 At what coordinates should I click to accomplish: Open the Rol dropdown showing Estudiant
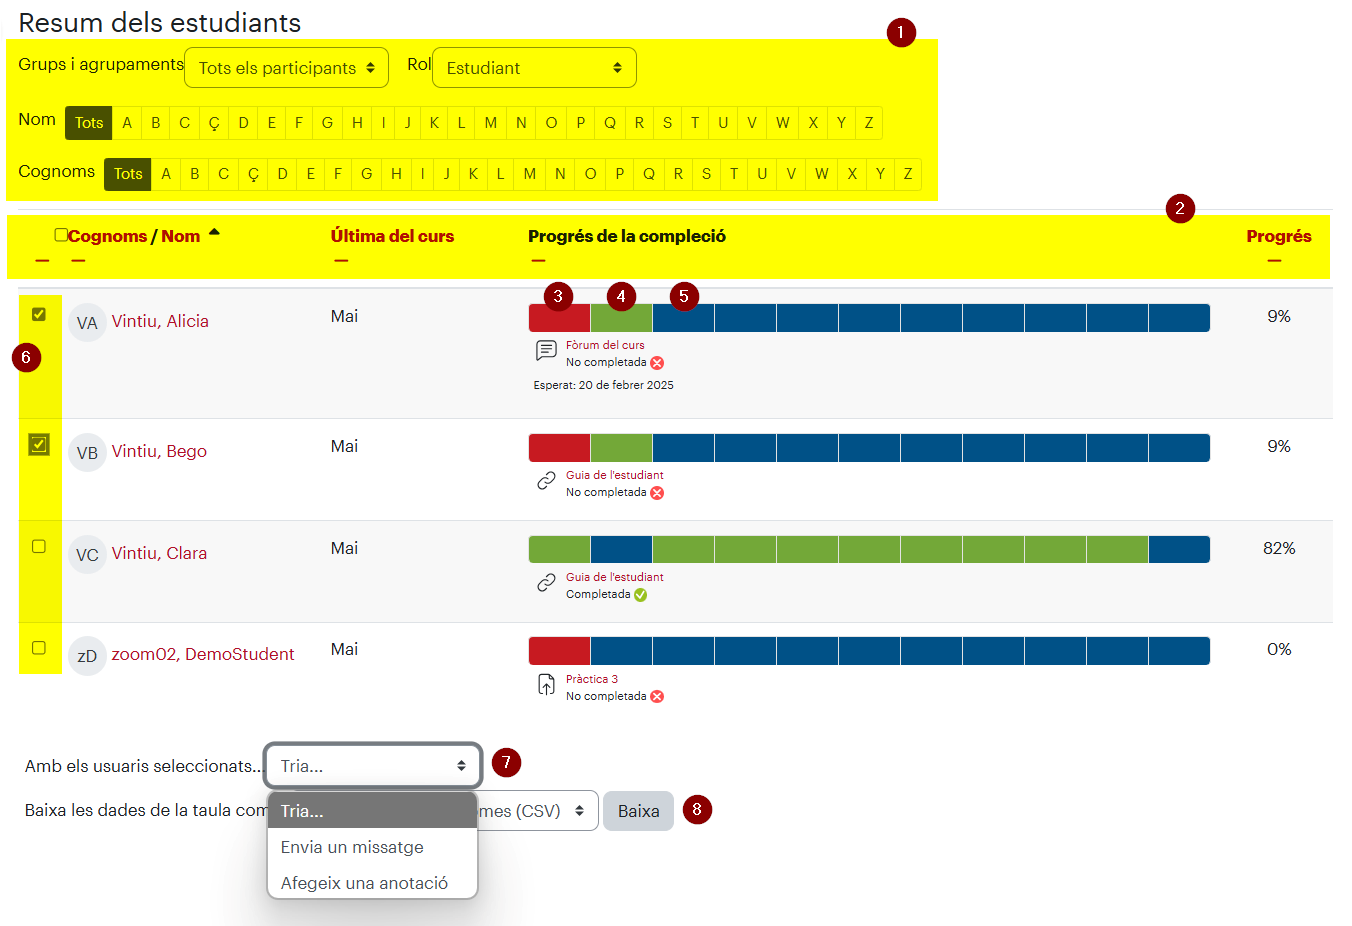pos(534,68)
